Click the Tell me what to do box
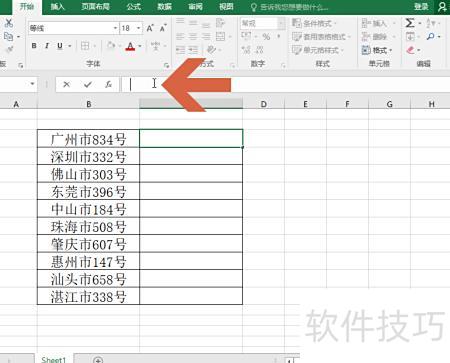The width and height of the screenshot is (450, 363). pos(289,7)
